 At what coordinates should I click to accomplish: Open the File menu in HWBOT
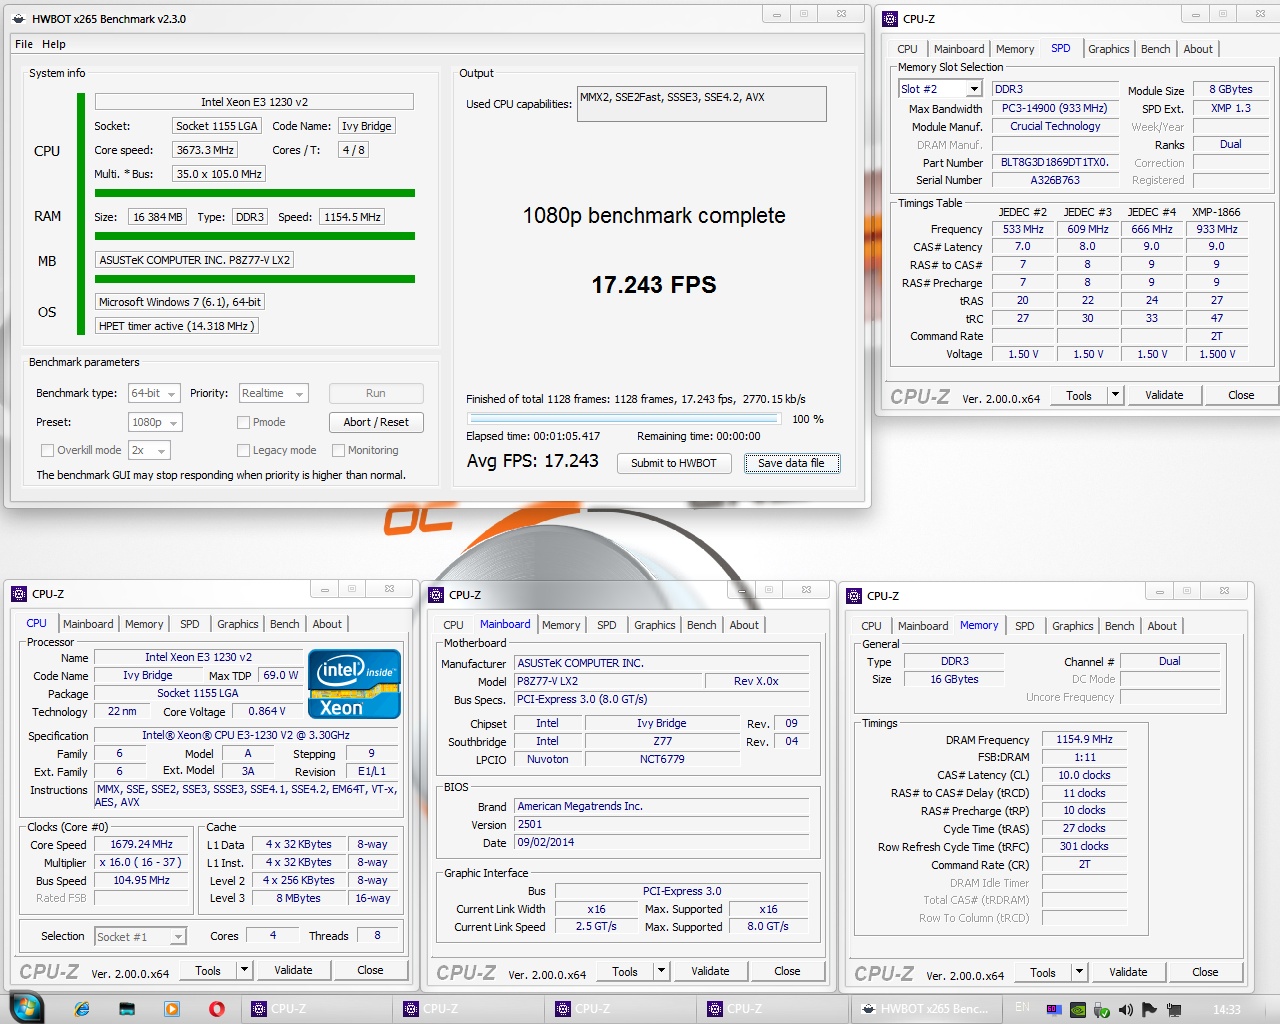tap(24, 44)
